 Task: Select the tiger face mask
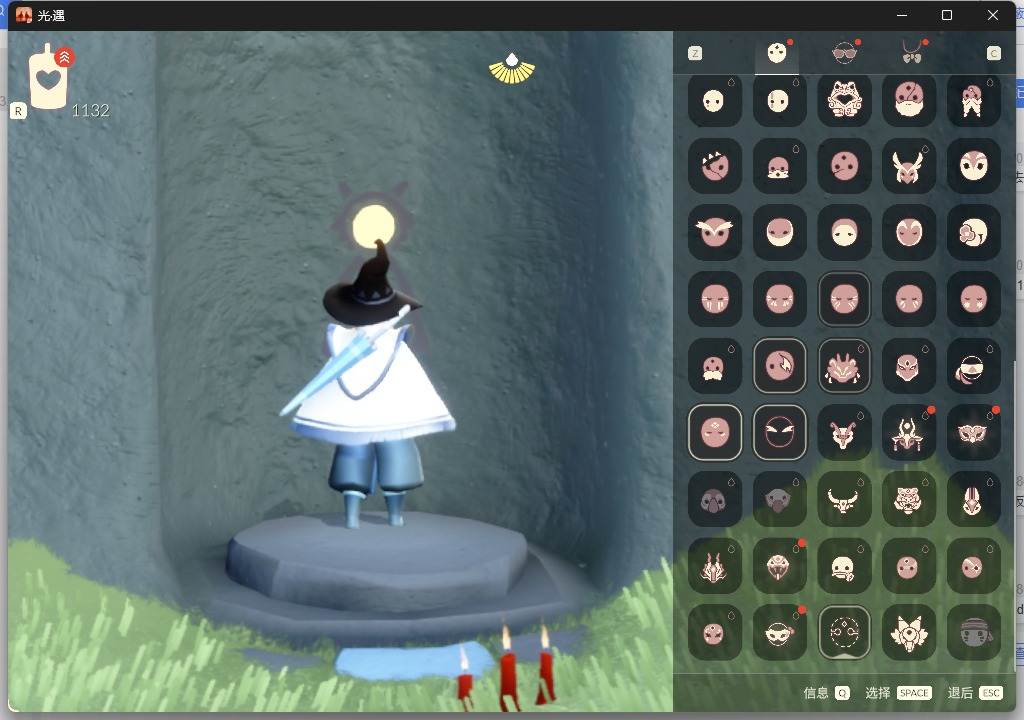coord(909,499)
